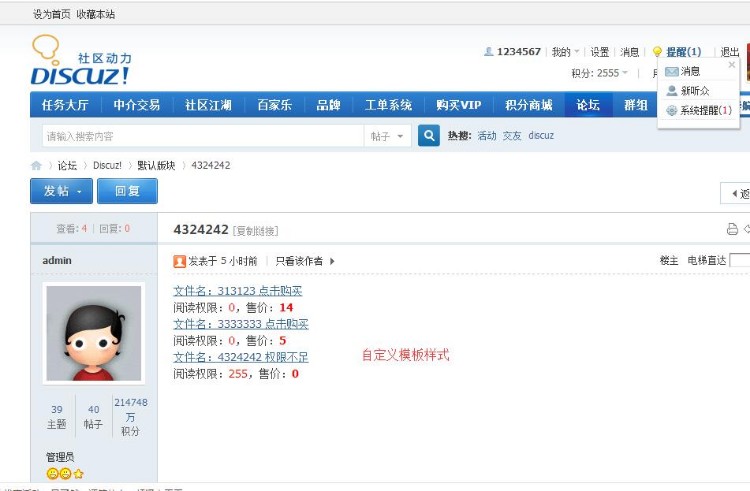Click the admin username in the sidebar
Screen dimensions: 750x491
pos(57,261)
